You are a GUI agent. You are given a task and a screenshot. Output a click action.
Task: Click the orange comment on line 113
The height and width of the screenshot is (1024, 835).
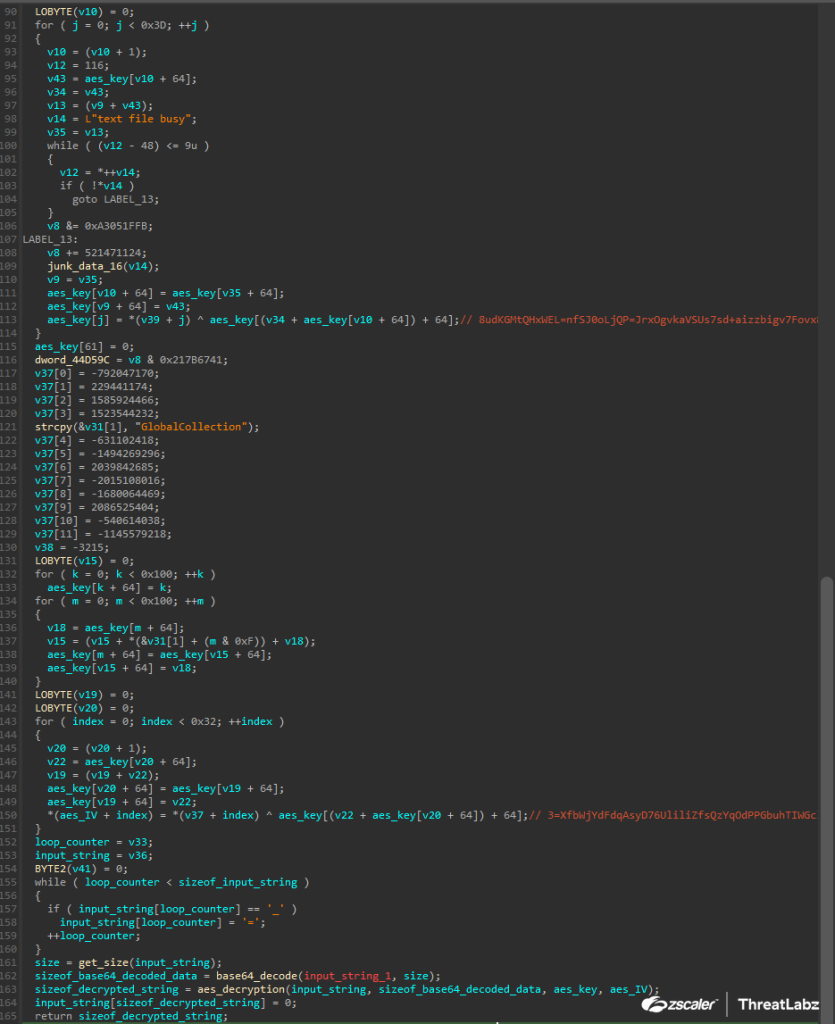[x=640, y=319]
